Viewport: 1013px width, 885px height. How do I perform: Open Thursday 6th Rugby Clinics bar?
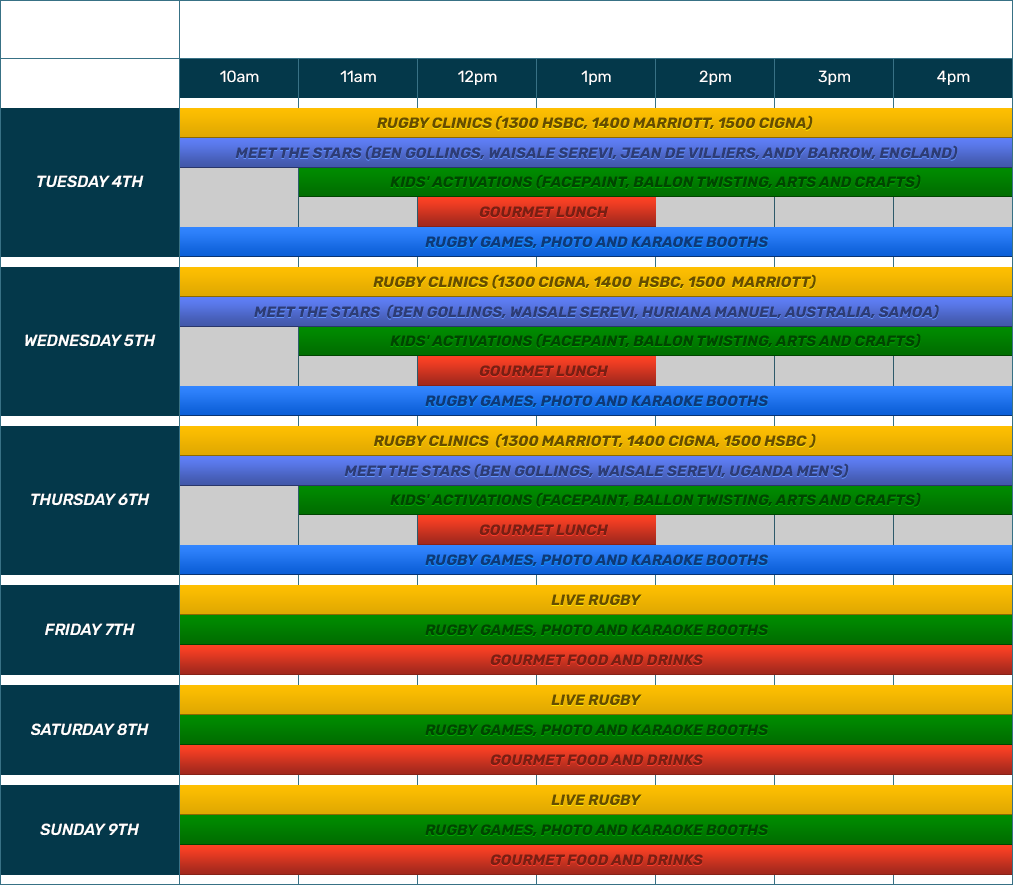click(595, 441)
